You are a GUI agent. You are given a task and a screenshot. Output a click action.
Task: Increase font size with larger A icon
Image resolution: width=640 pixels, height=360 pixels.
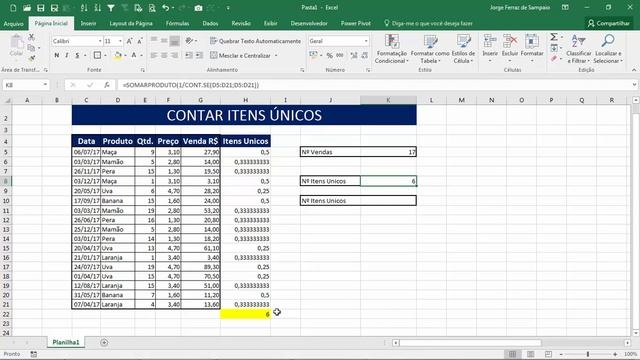[129, 41]
